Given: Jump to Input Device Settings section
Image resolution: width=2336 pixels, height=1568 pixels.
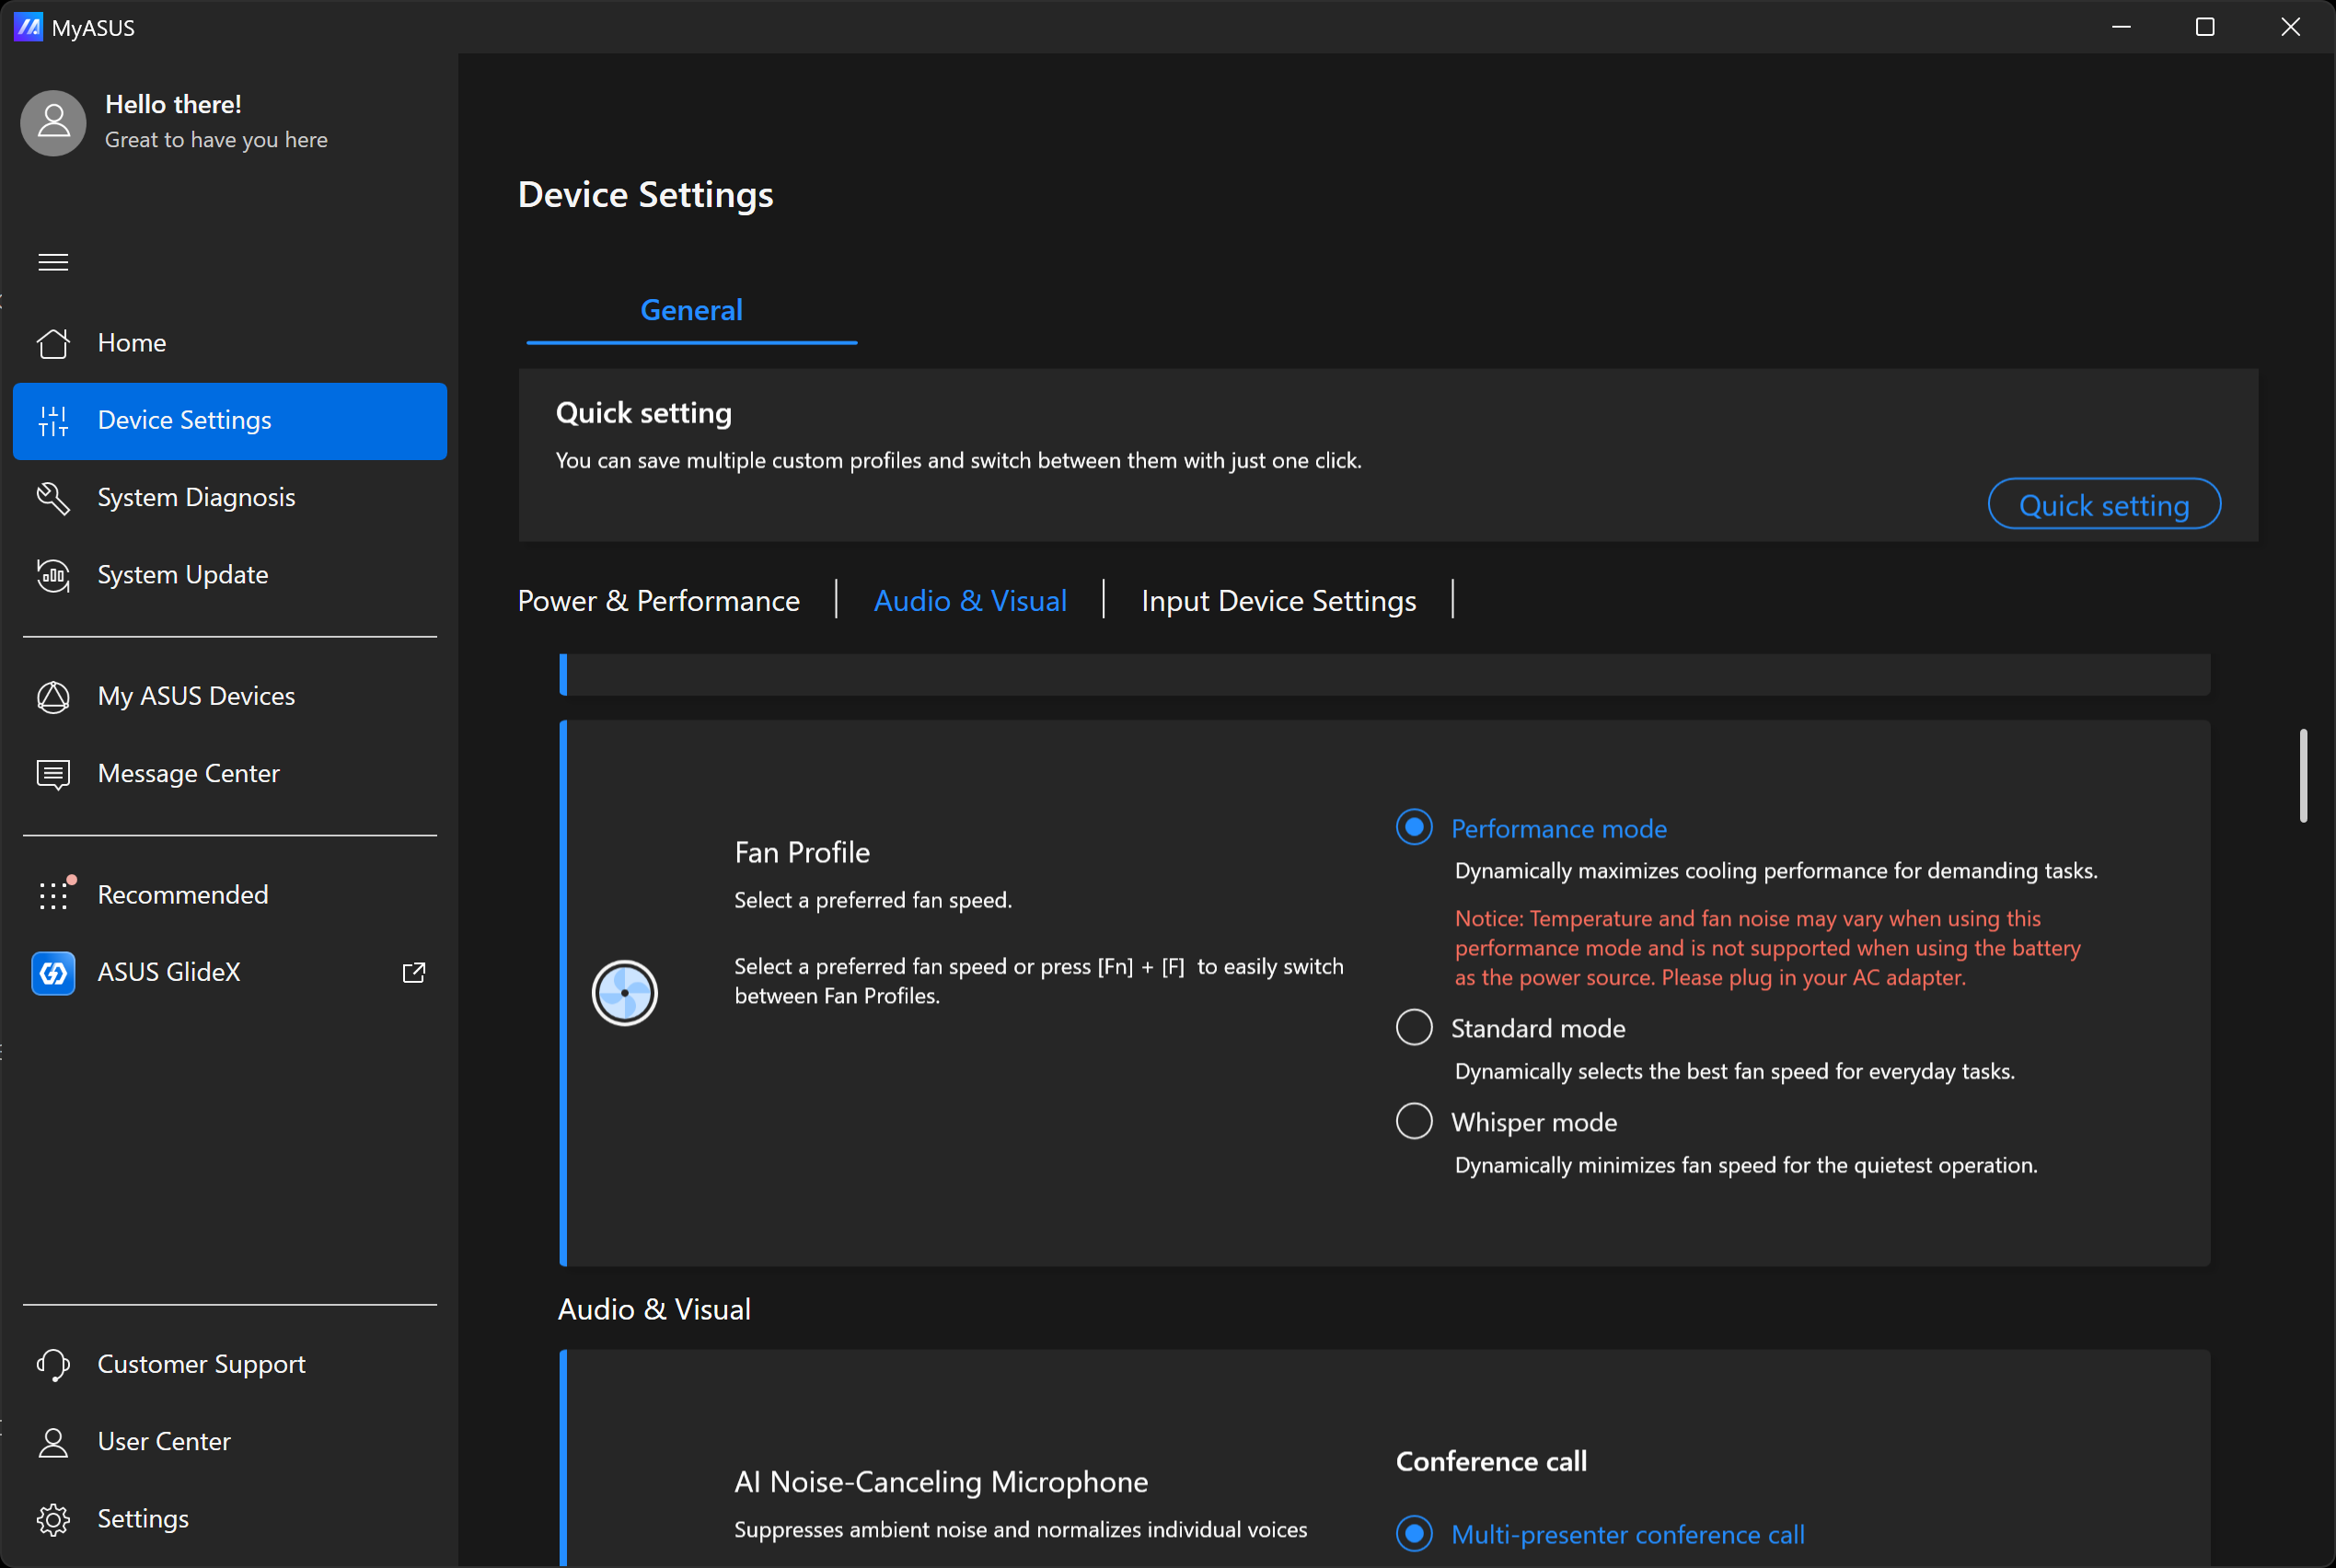Looking at the screenshot, I should [1278, 600].
